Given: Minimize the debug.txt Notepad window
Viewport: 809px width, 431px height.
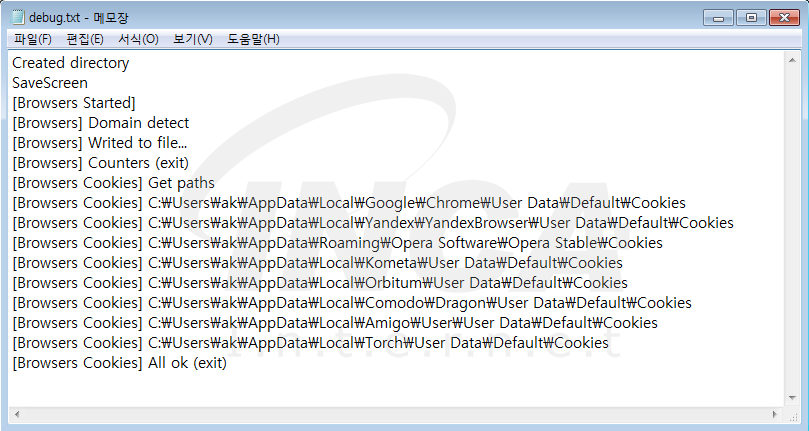Looking at the screenshot, I should 718,18.
